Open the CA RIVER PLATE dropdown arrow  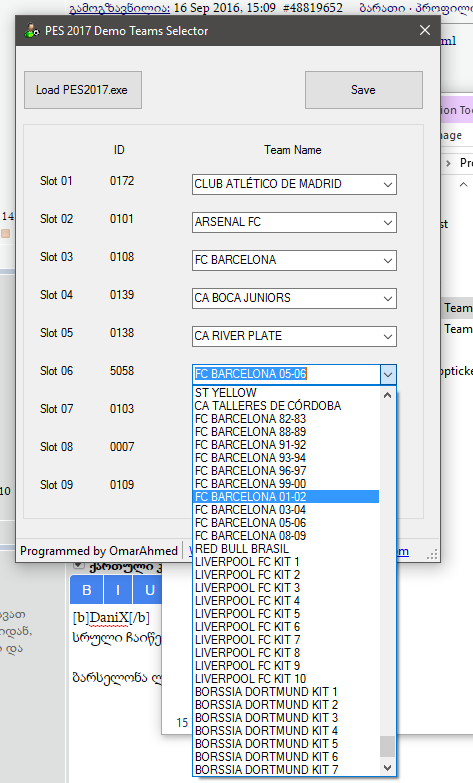[388, 336]
